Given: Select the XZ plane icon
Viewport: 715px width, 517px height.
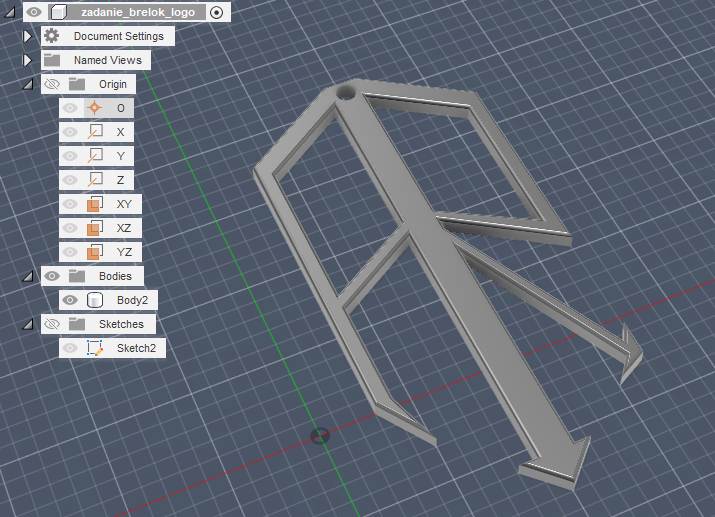Looking at the screenshot, I should pyautogui.click(x=95, y=228).
